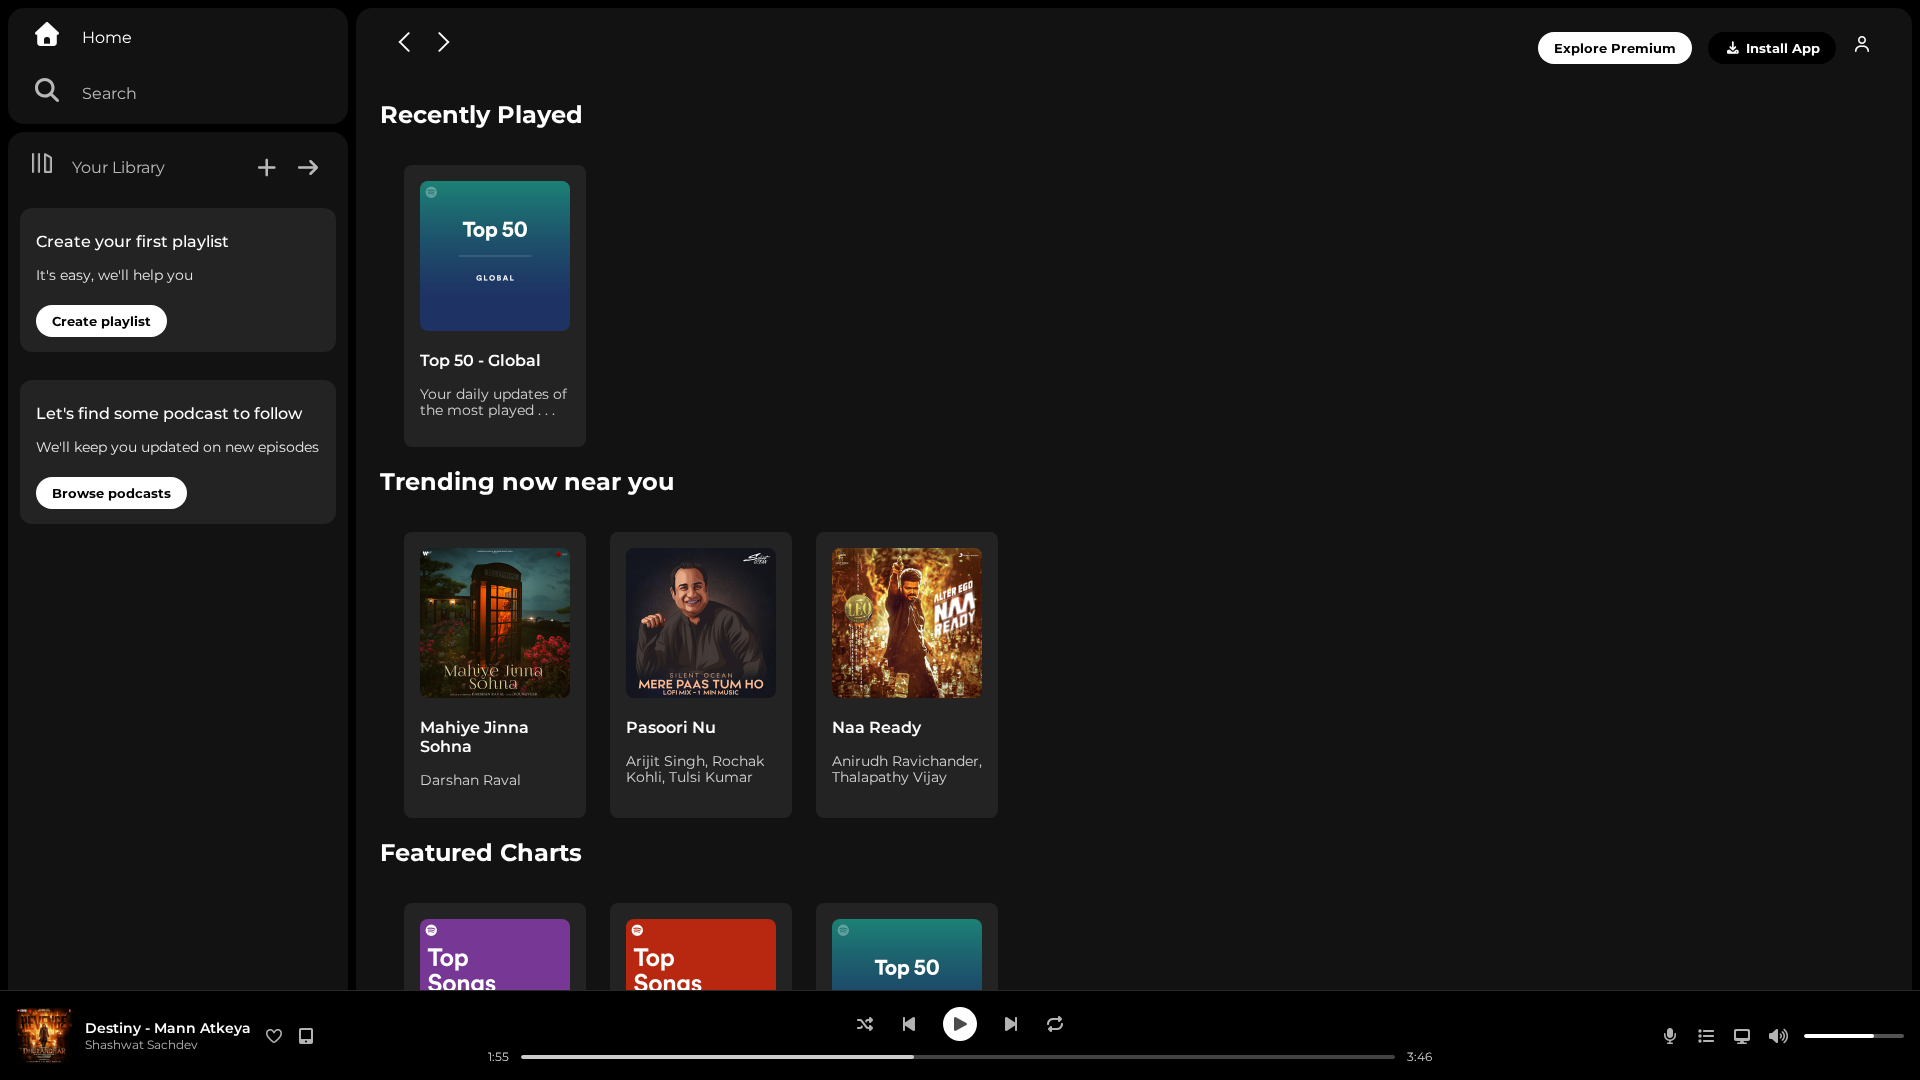Click the round play button

coord(960,1024)
